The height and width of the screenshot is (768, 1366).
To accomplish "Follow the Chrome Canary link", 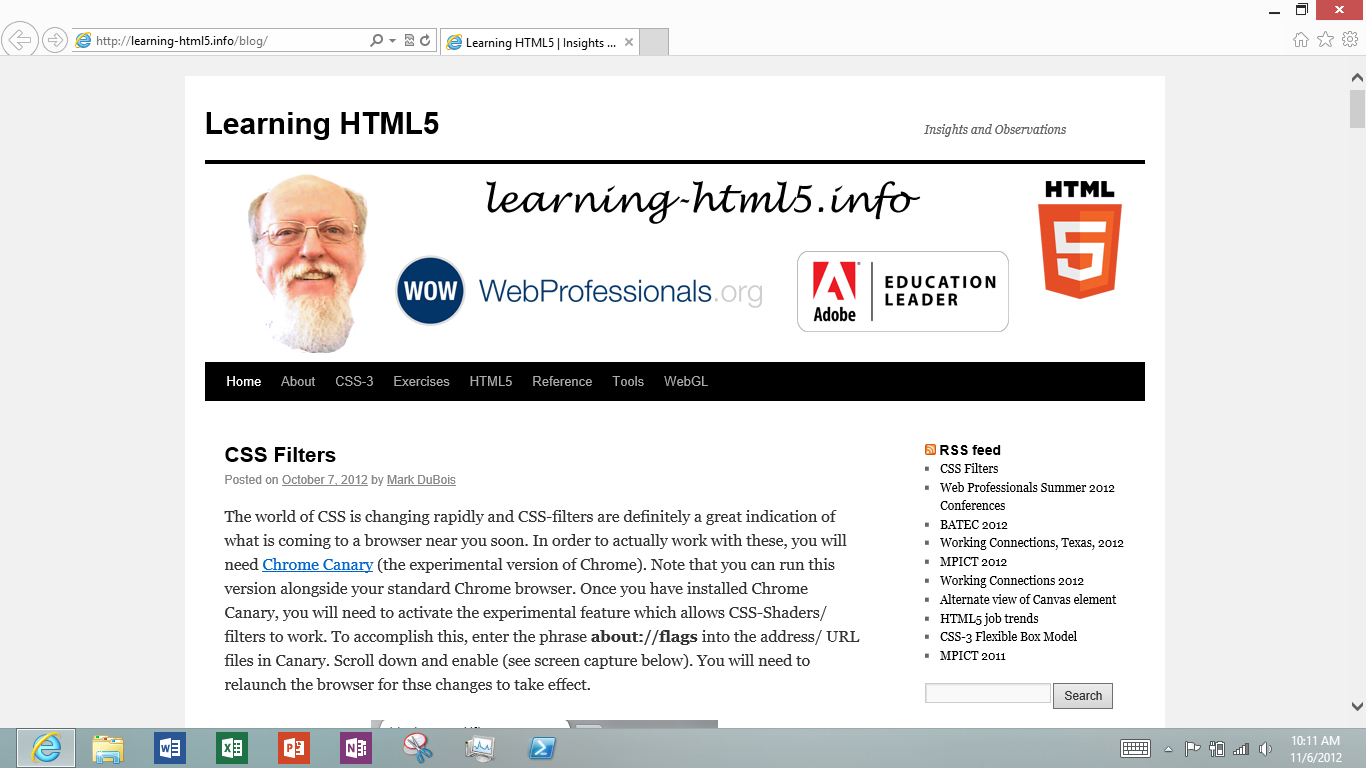I will (x=318, y=565).
